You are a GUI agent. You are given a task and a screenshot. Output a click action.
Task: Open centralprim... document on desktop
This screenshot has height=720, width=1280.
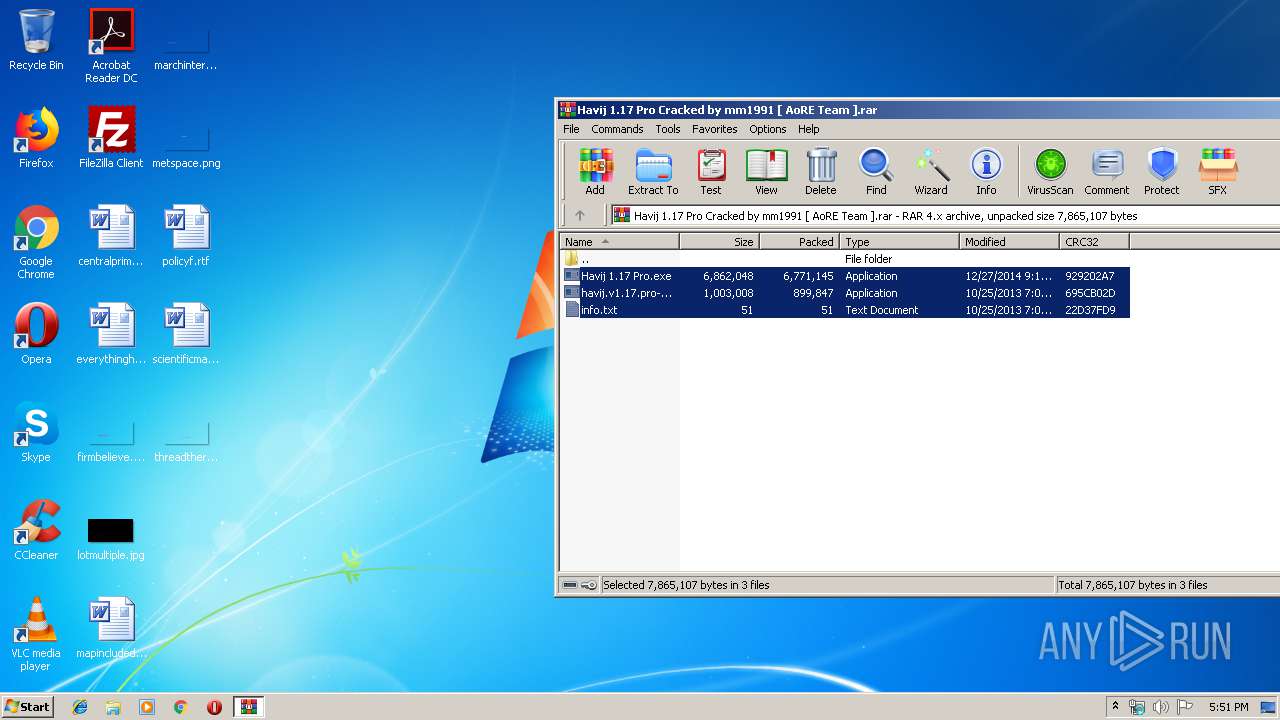click(111, 236)
